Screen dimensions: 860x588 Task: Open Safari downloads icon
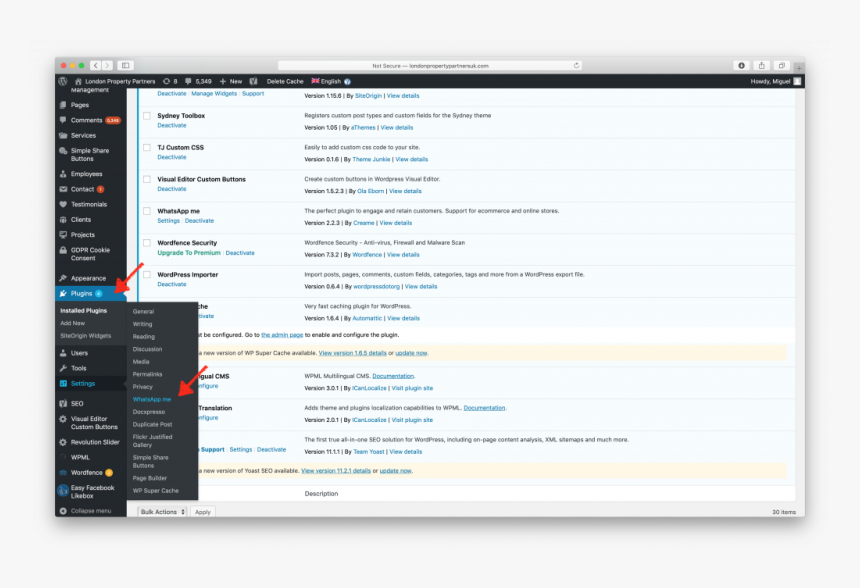[742, 65]
